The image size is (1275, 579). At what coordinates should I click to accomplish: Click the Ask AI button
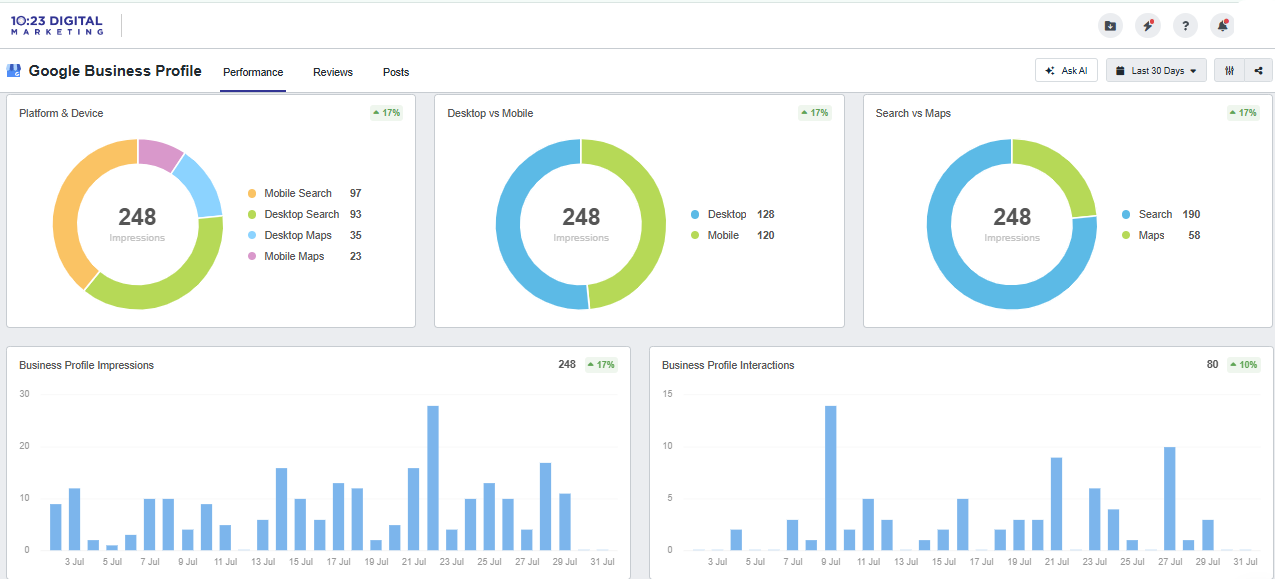pos(1066,71)
